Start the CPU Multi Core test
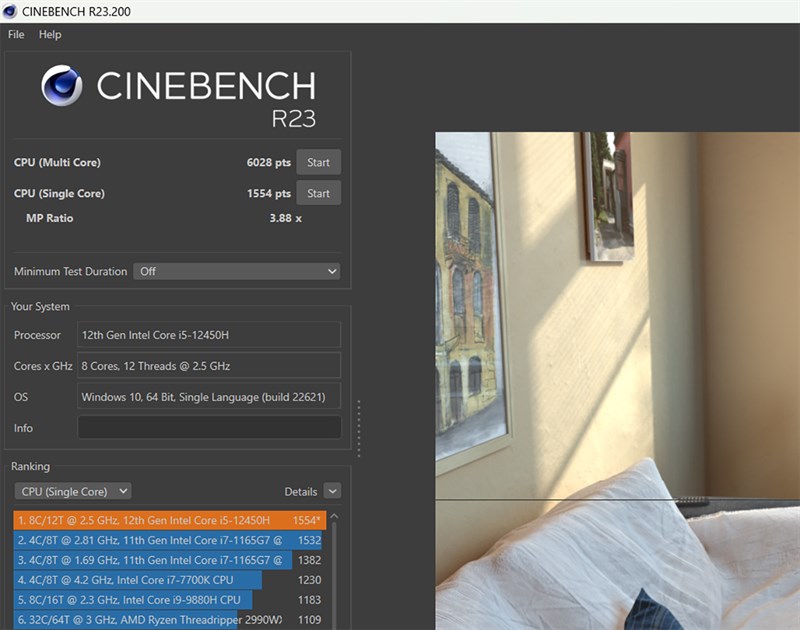The image size is (800, 630). (x=318, y=162)
